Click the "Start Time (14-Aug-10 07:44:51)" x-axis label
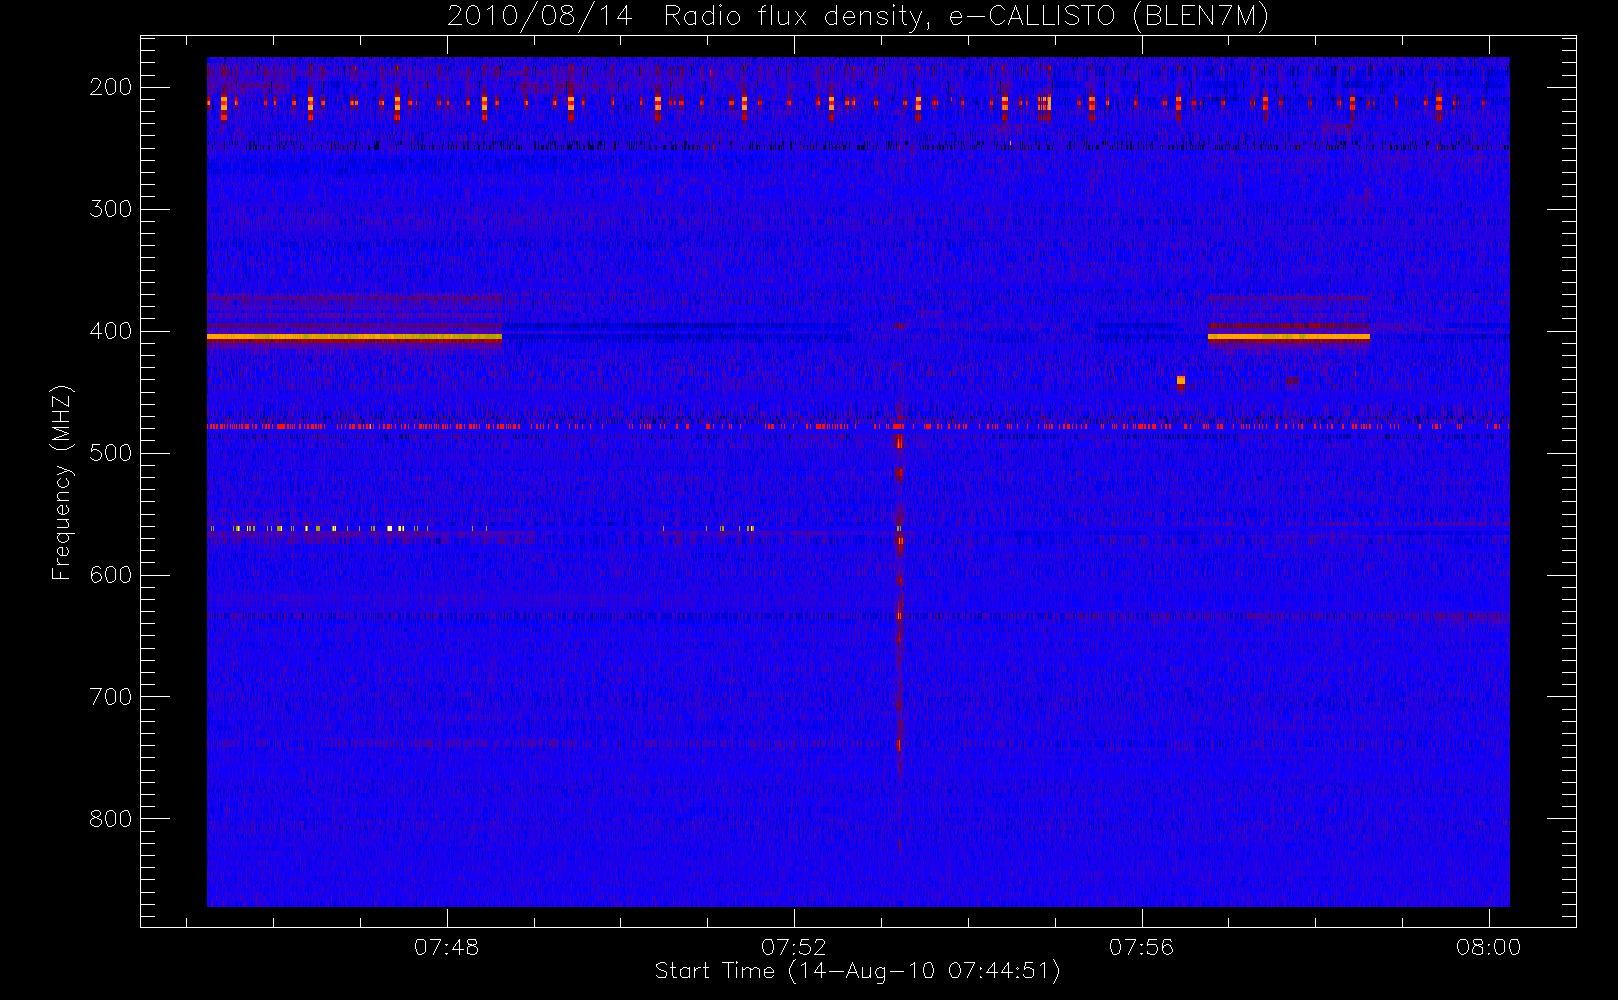 pyautogui.click(x=857, y=971)
